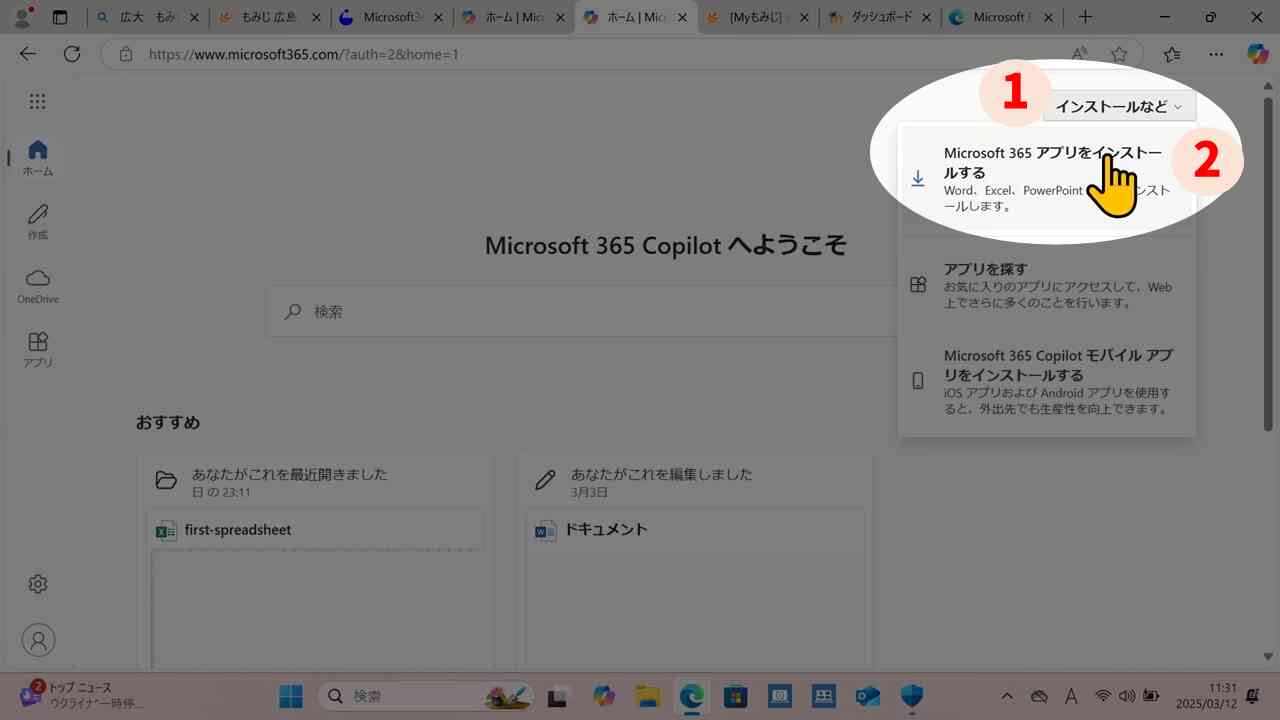Go to Home in left sidebar
This screenshot has width=1280, height=720.
click(x=38, y=158)
